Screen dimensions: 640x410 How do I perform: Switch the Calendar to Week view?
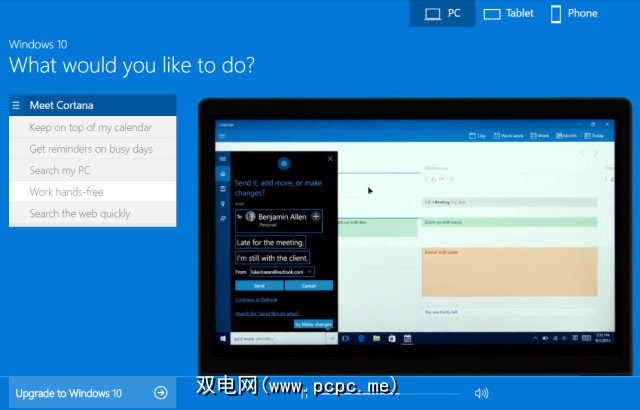tap(540, 136)
